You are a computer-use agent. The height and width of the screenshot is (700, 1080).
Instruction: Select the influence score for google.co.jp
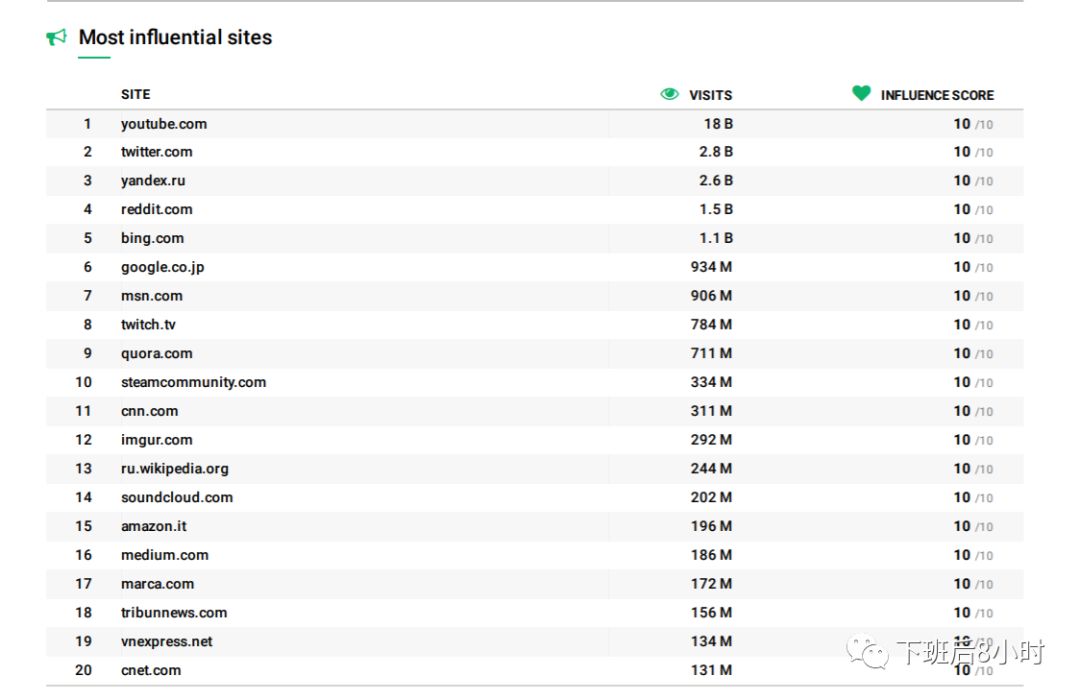[x=973, y=267]
